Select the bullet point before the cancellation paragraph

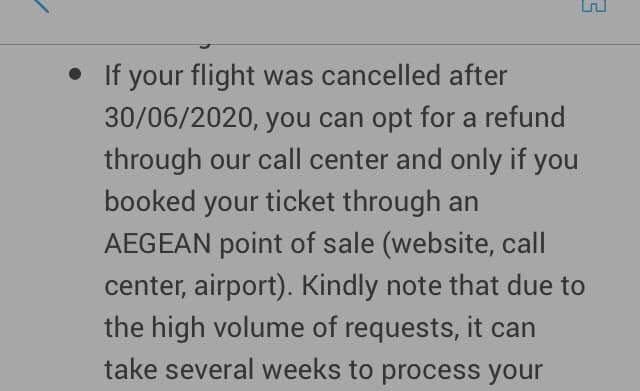(x=75, y=74)
